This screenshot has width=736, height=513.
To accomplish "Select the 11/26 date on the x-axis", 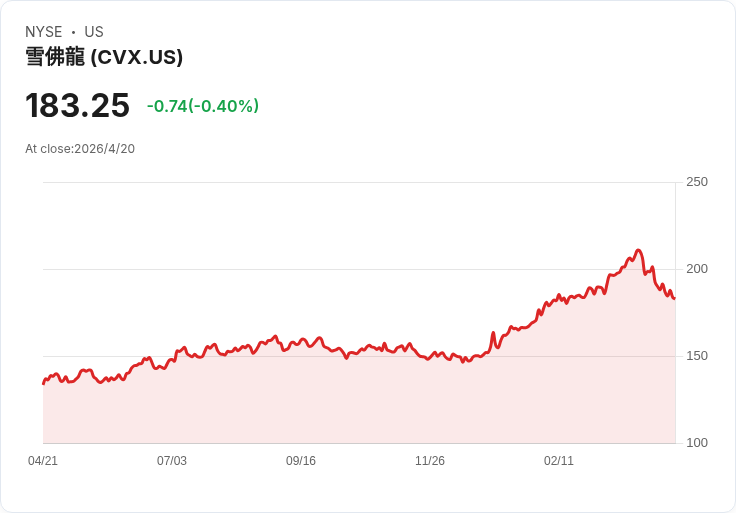I will [430, 461].
